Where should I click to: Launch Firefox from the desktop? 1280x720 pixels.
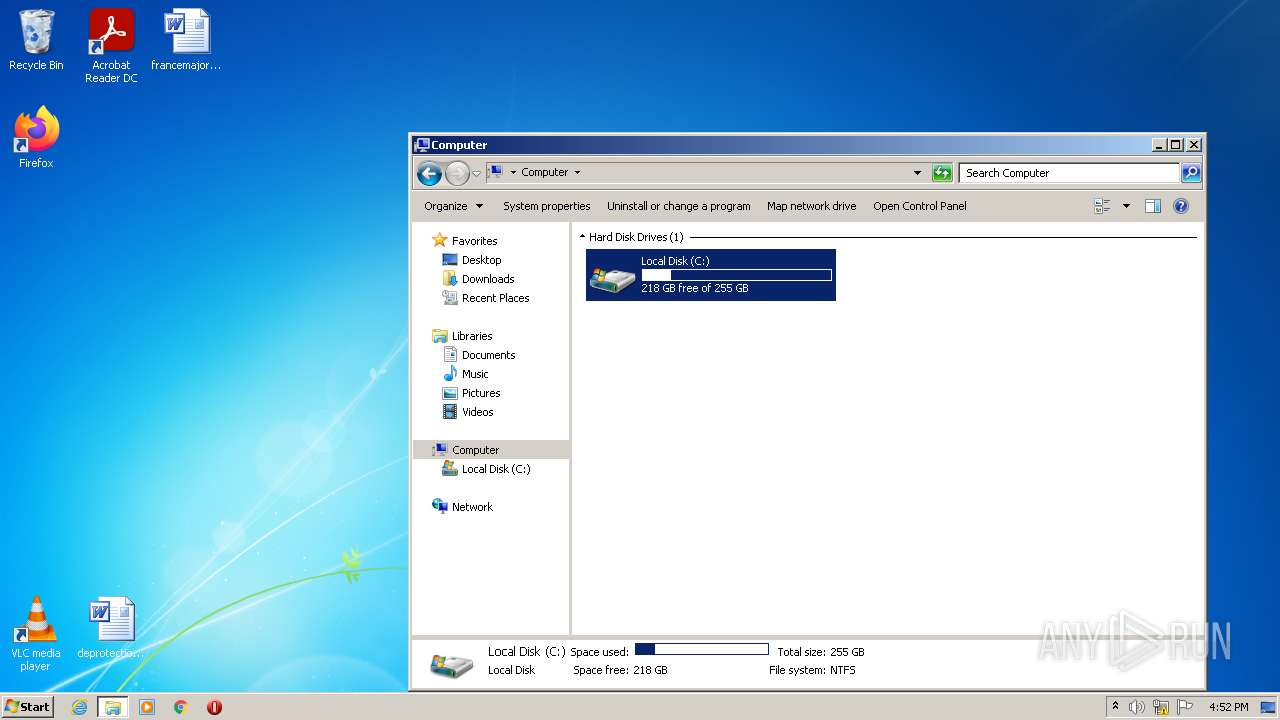(36, 137)
